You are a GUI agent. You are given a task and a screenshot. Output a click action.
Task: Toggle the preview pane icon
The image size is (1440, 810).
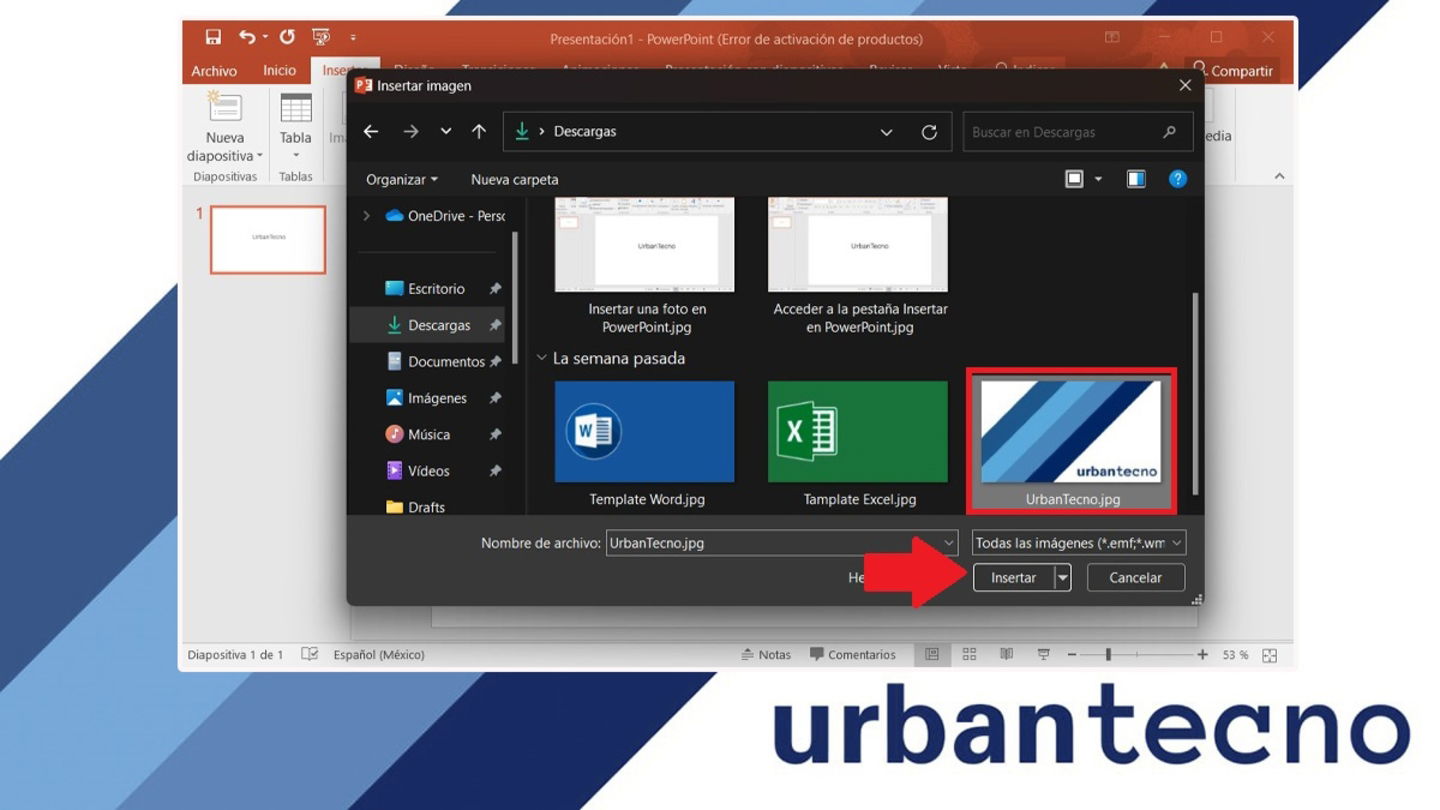(x=1136, y=179)
